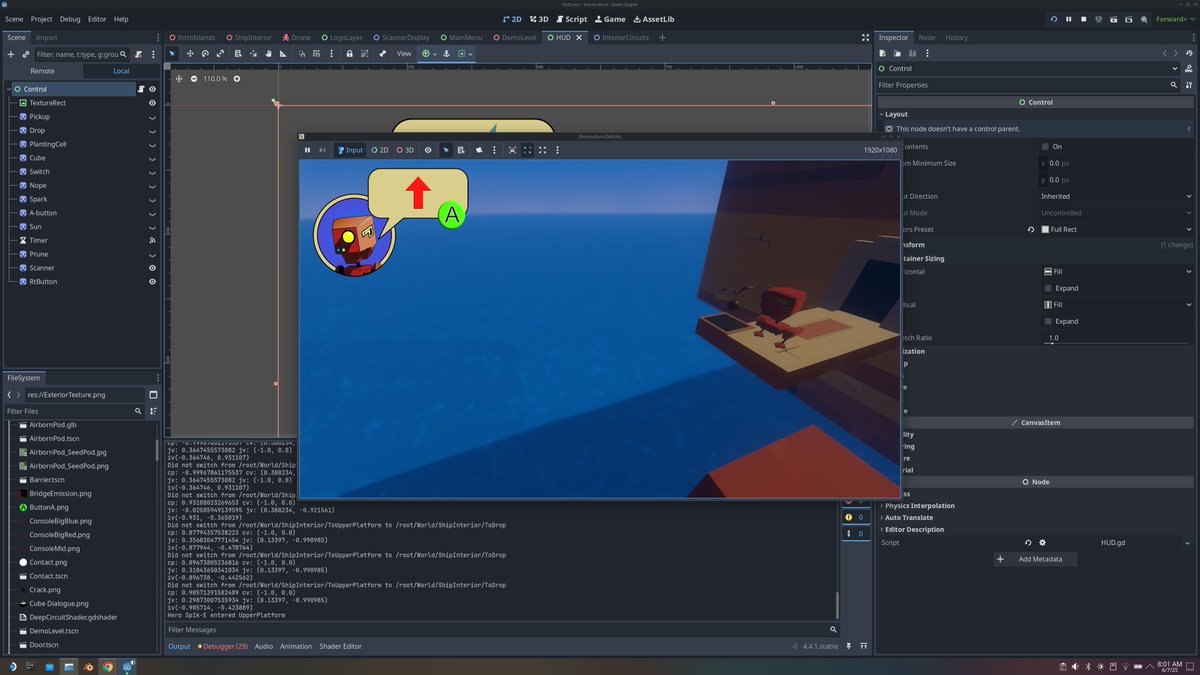Hide the Scanner node in the scene tree
Viewport: 1200px width, 675px height.
[x=152, y=267]
